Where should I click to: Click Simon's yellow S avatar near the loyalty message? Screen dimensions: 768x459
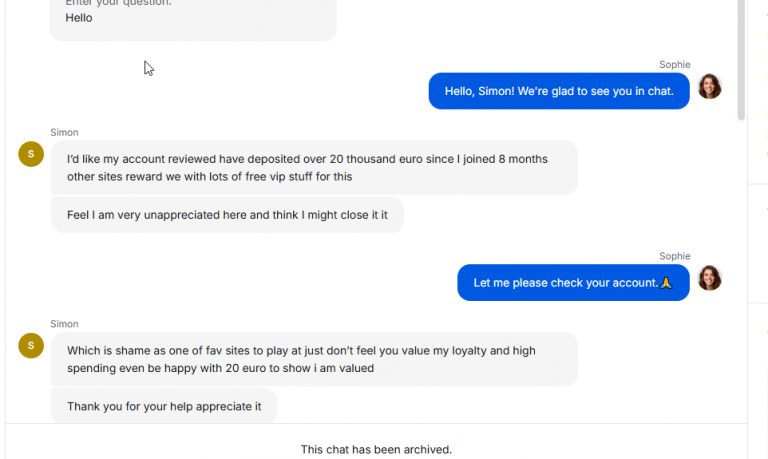coord(31,345)
